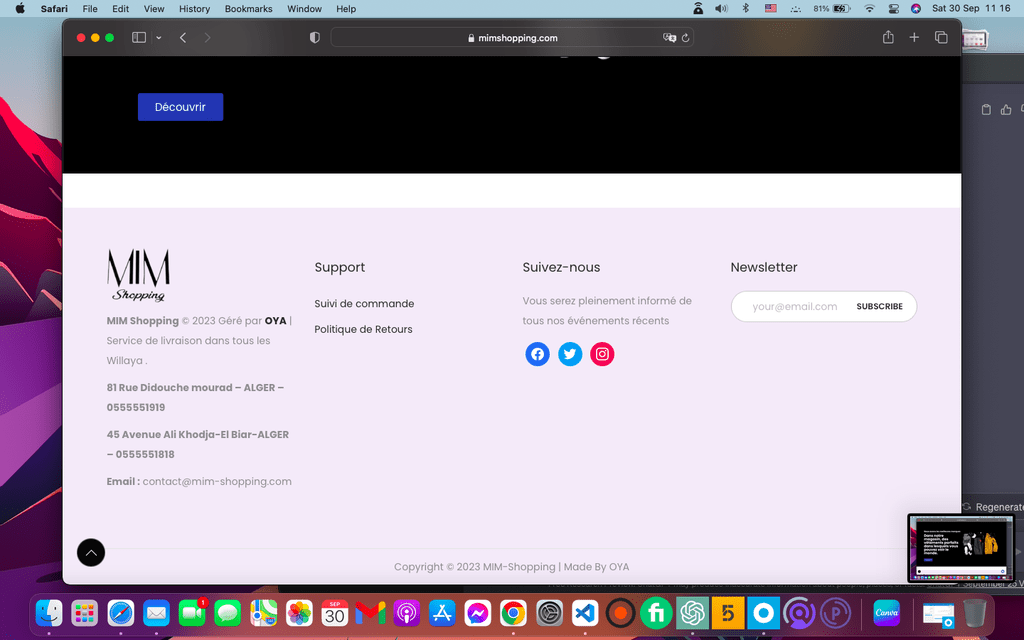Go forward to the next page
This screenshot has width=1024, height=640.
(207, 38)
